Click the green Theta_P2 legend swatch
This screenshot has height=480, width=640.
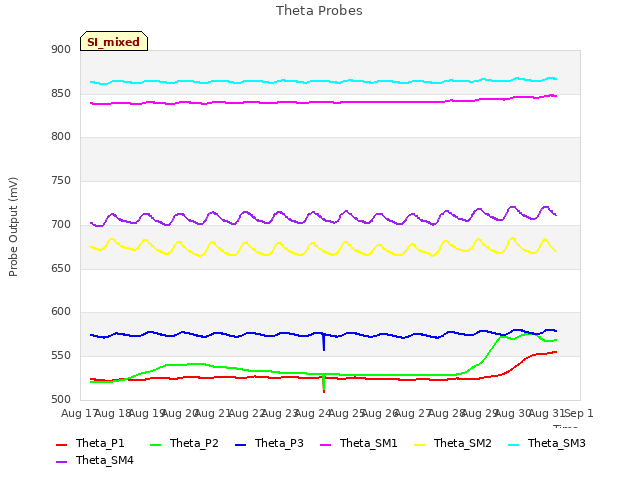pos(156,444)
